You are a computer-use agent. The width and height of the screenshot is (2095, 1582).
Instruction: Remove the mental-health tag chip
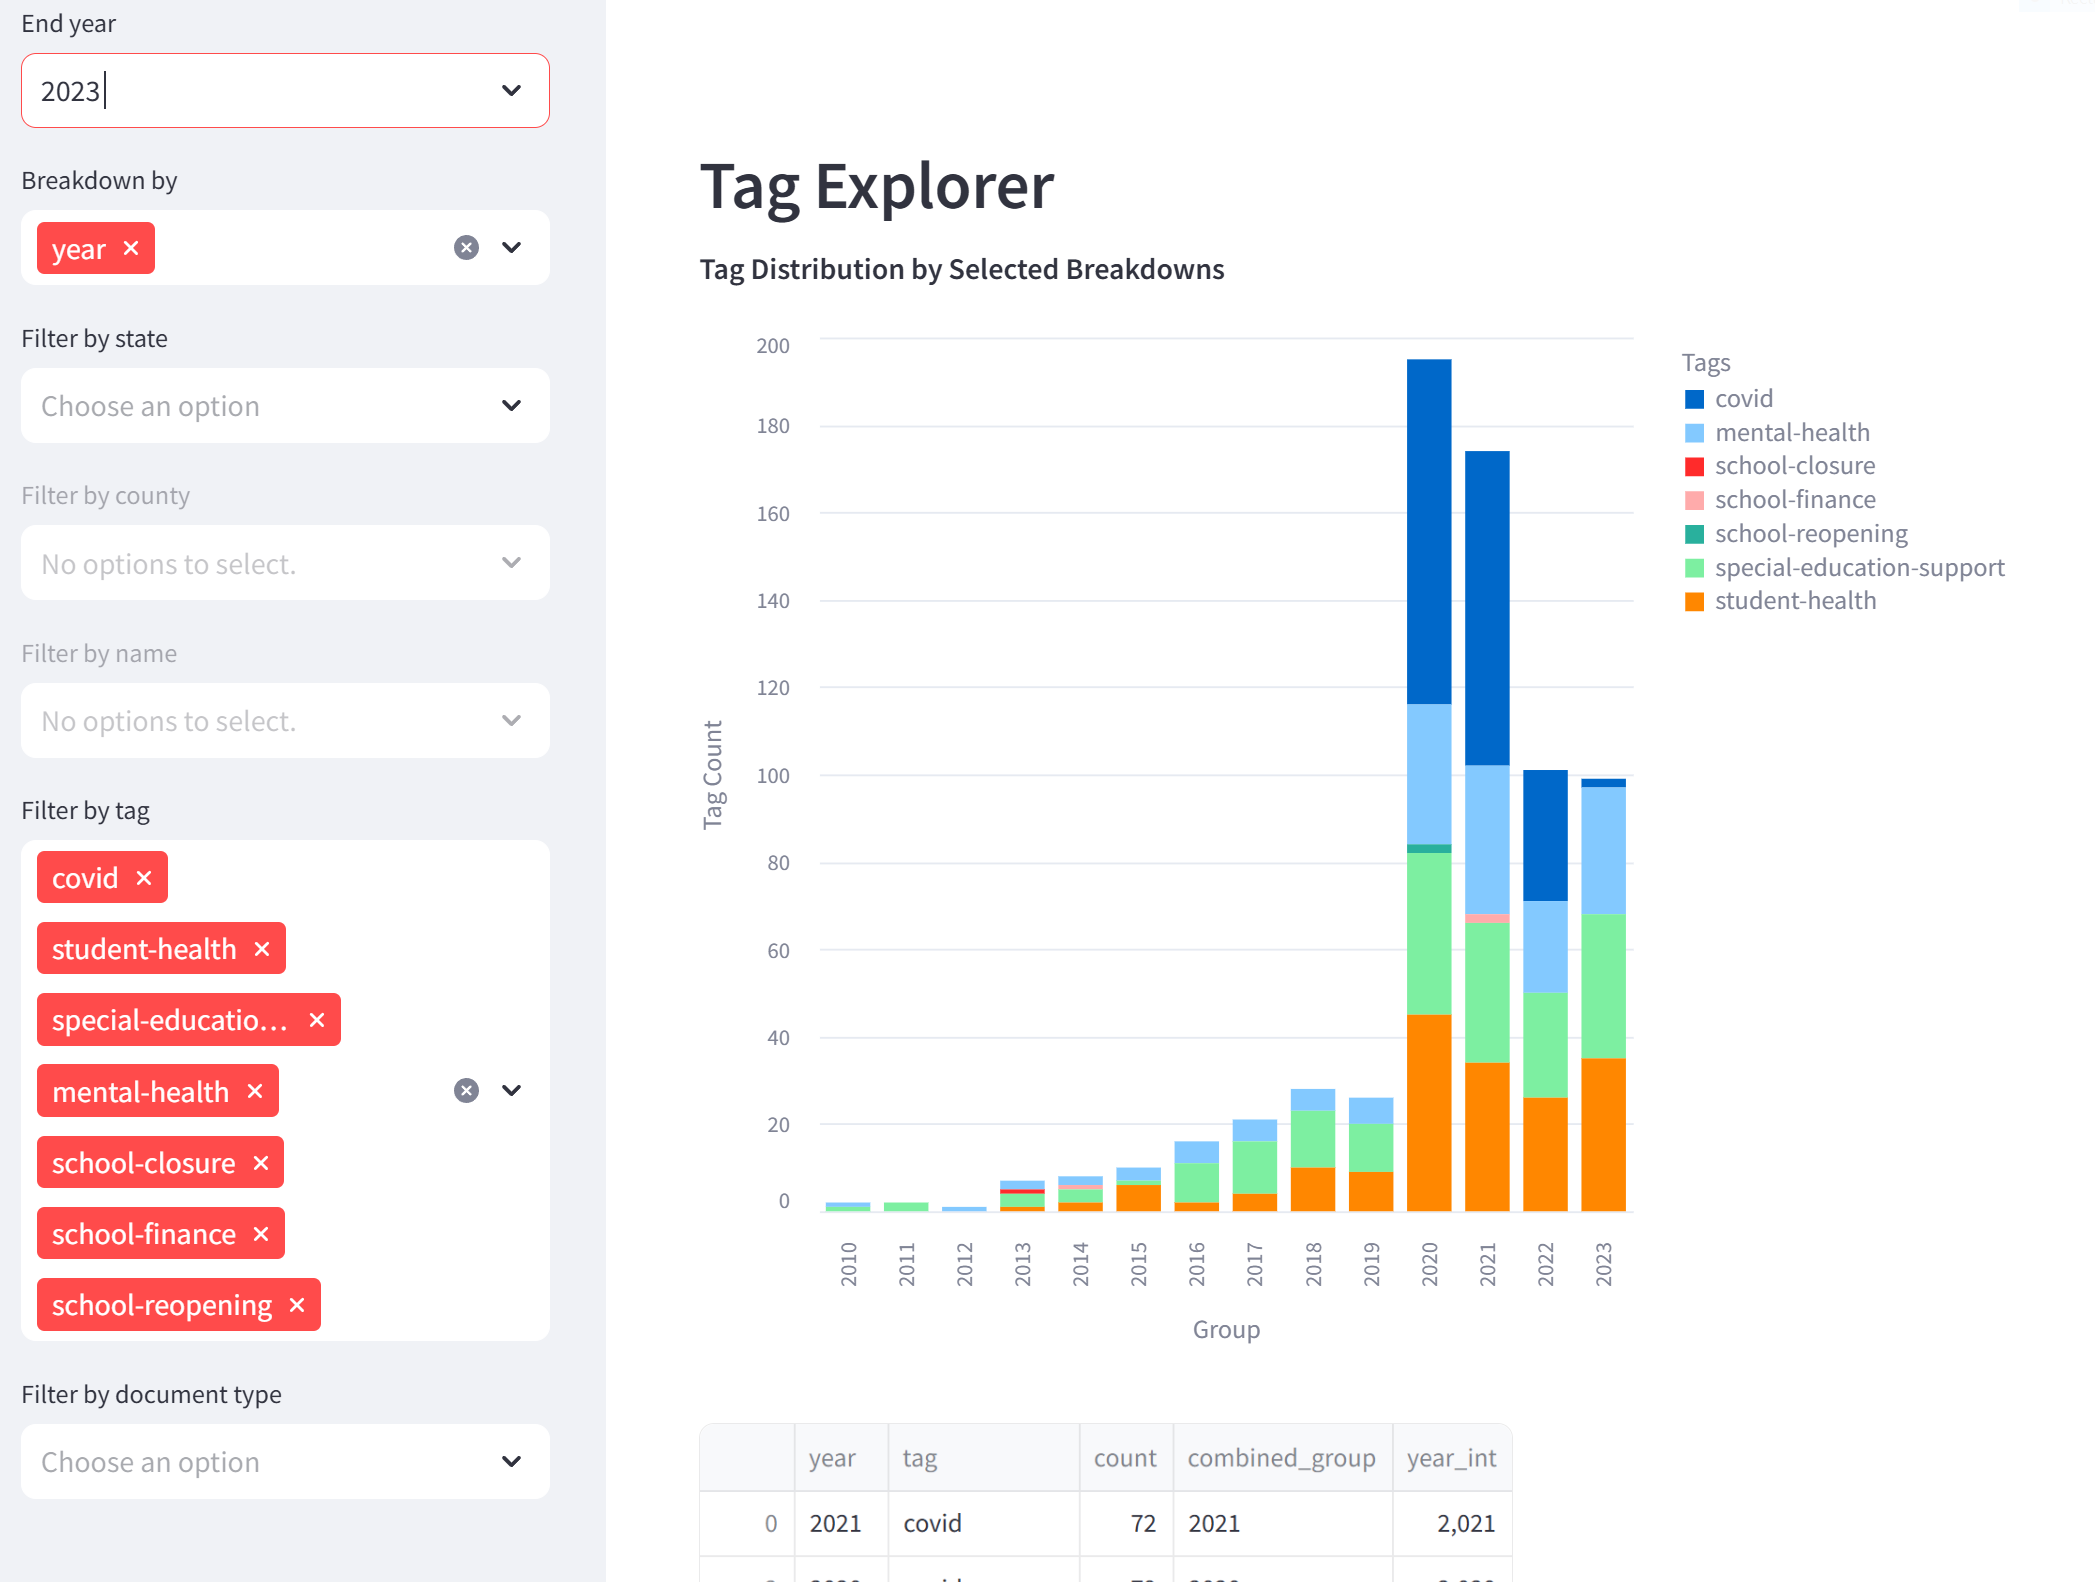(x=255, y=1091)
